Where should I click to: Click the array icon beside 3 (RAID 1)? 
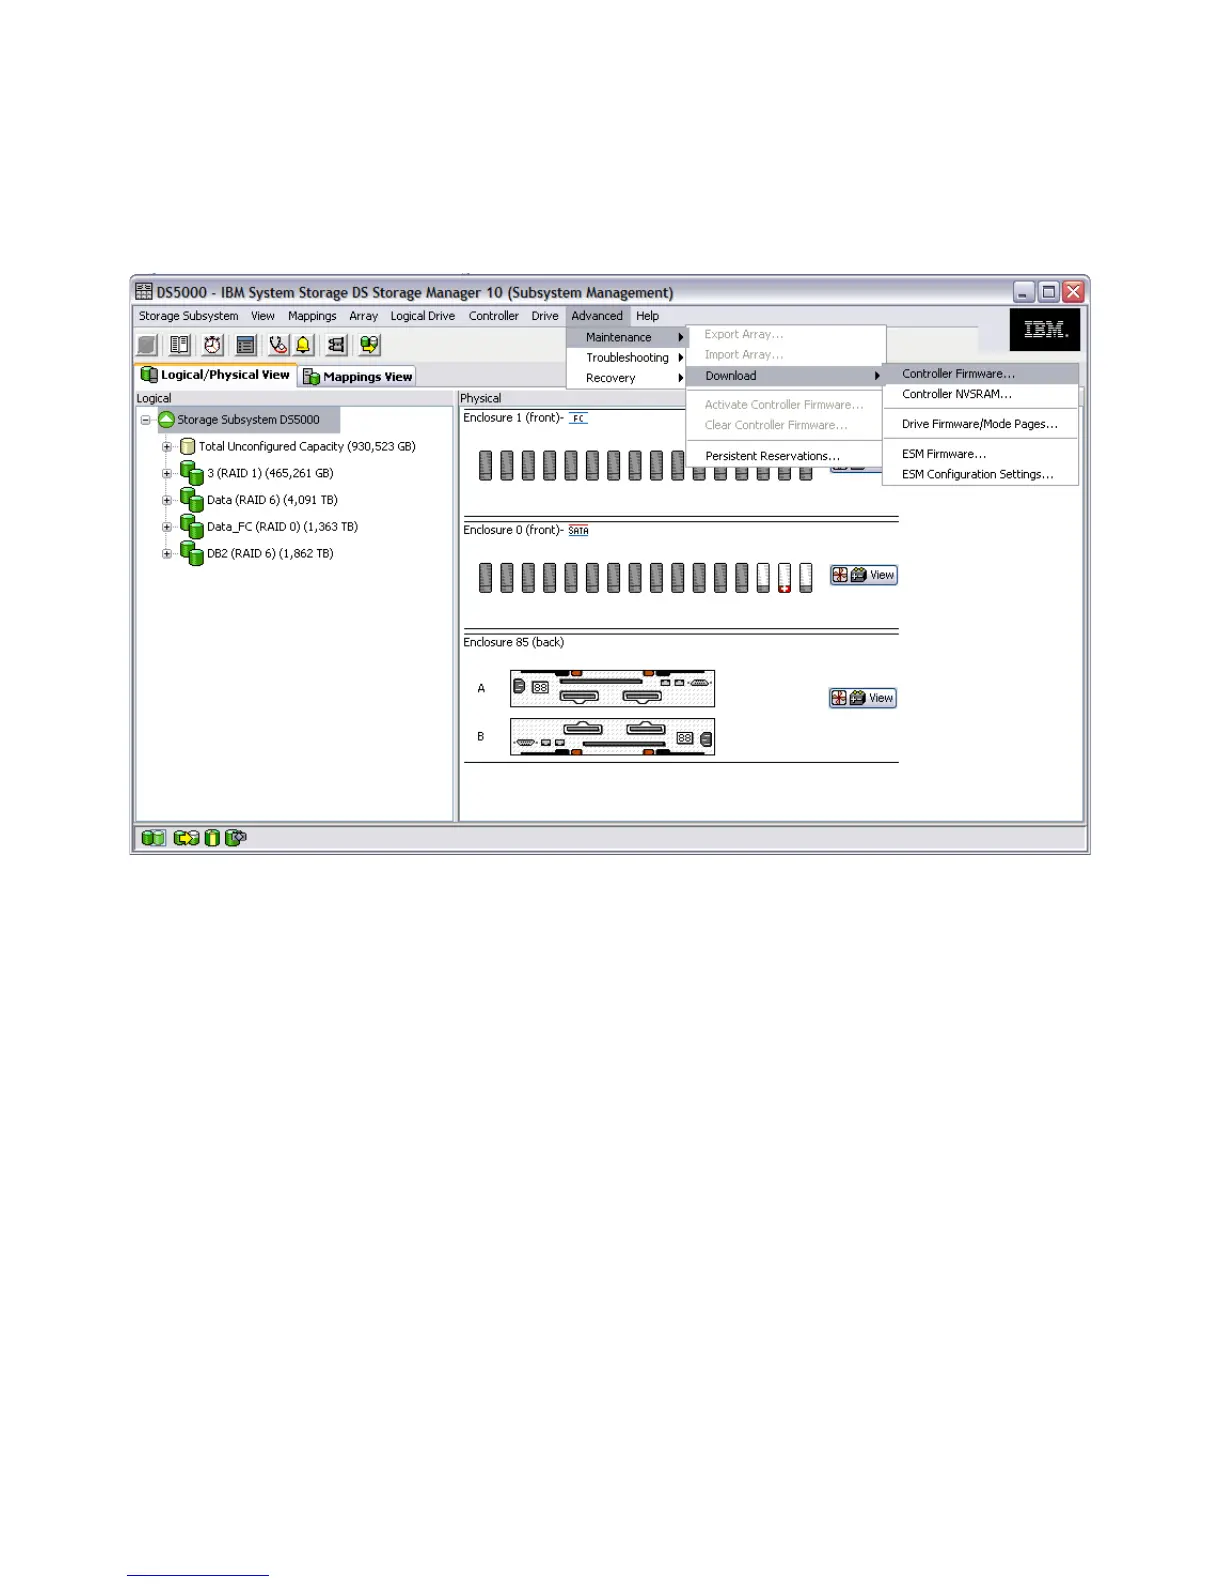(x=191, y=473)
